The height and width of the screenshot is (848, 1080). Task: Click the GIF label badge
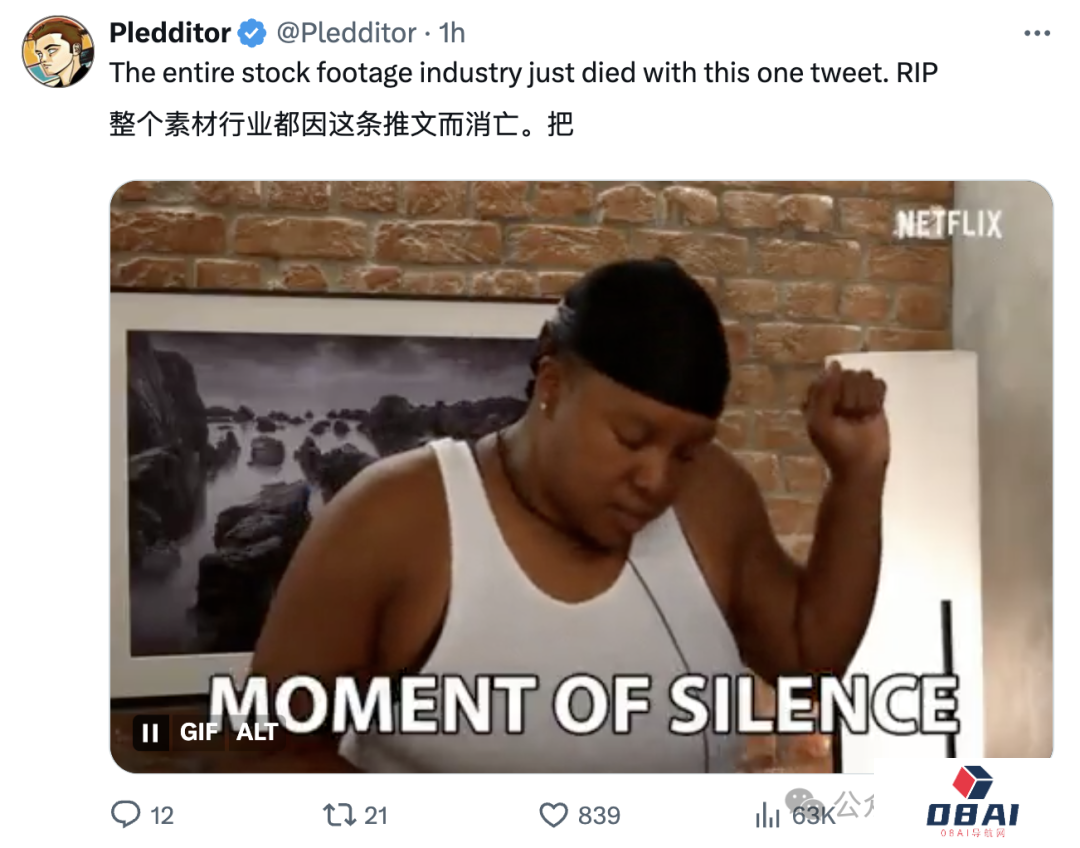pyautogui.click(x=198, y=732)
